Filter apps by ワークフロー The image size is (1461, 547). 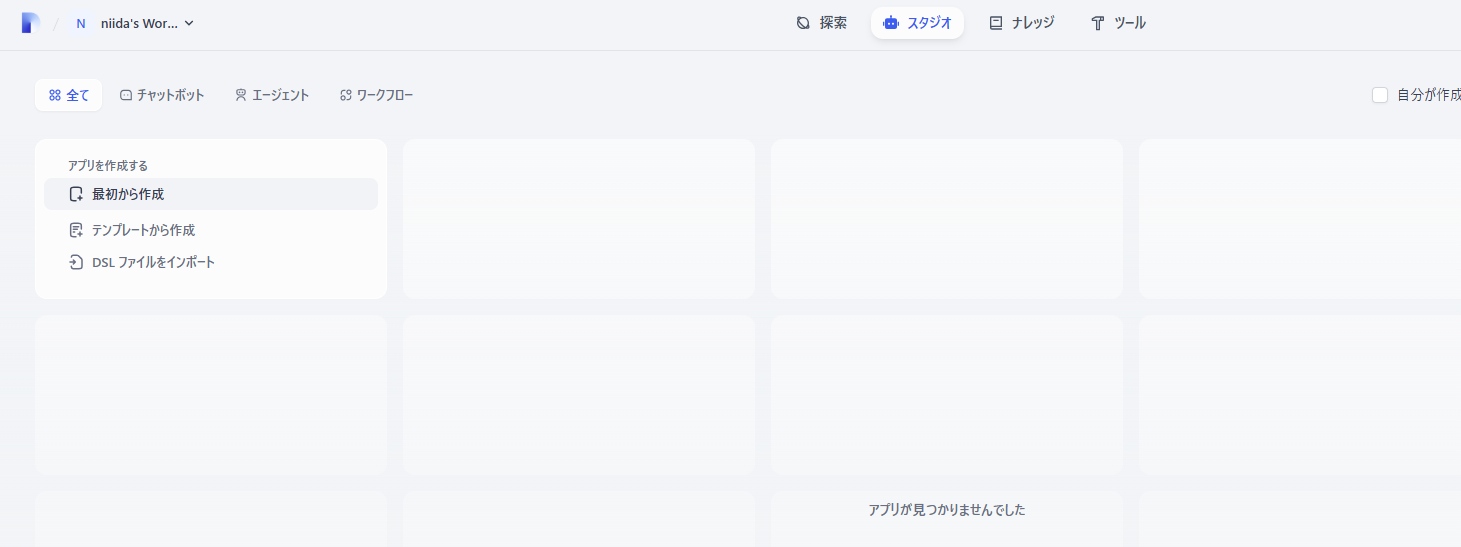pos(377,95)
